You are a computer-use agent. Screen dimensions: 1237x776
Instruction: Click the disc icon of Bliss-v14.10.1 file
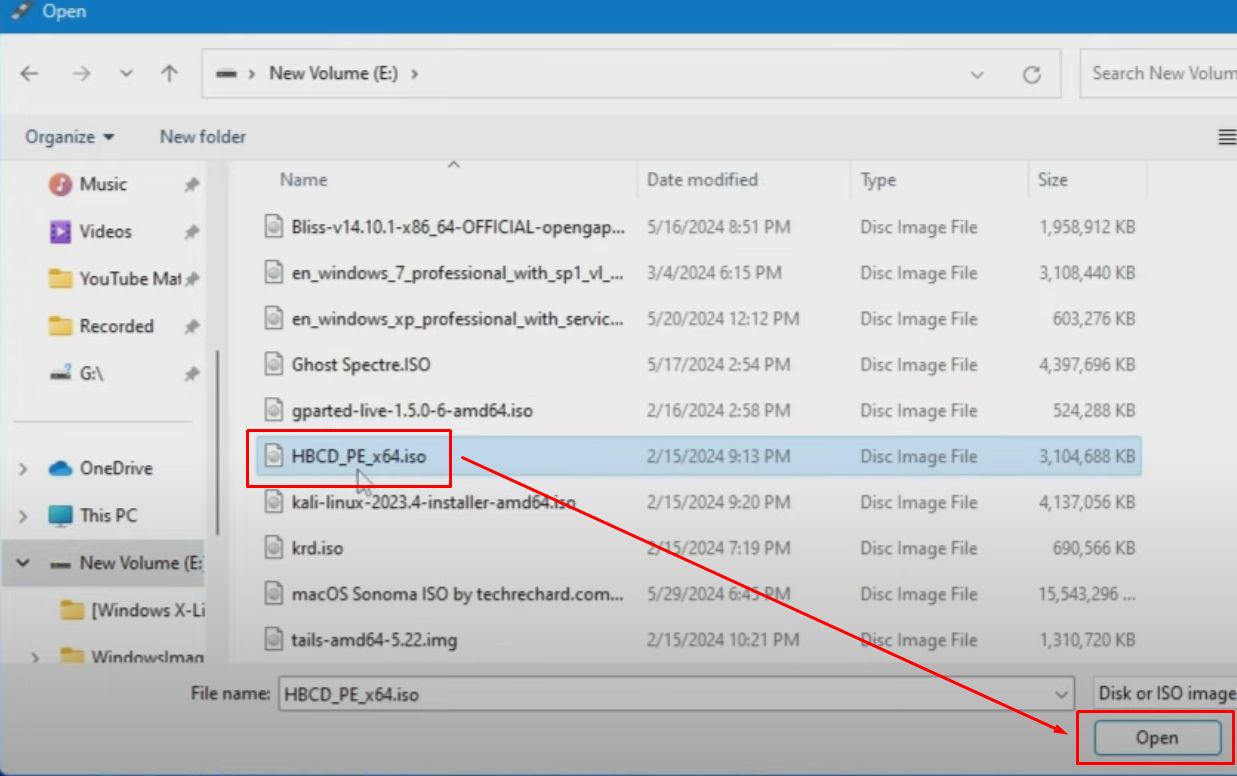pos(274,226)
